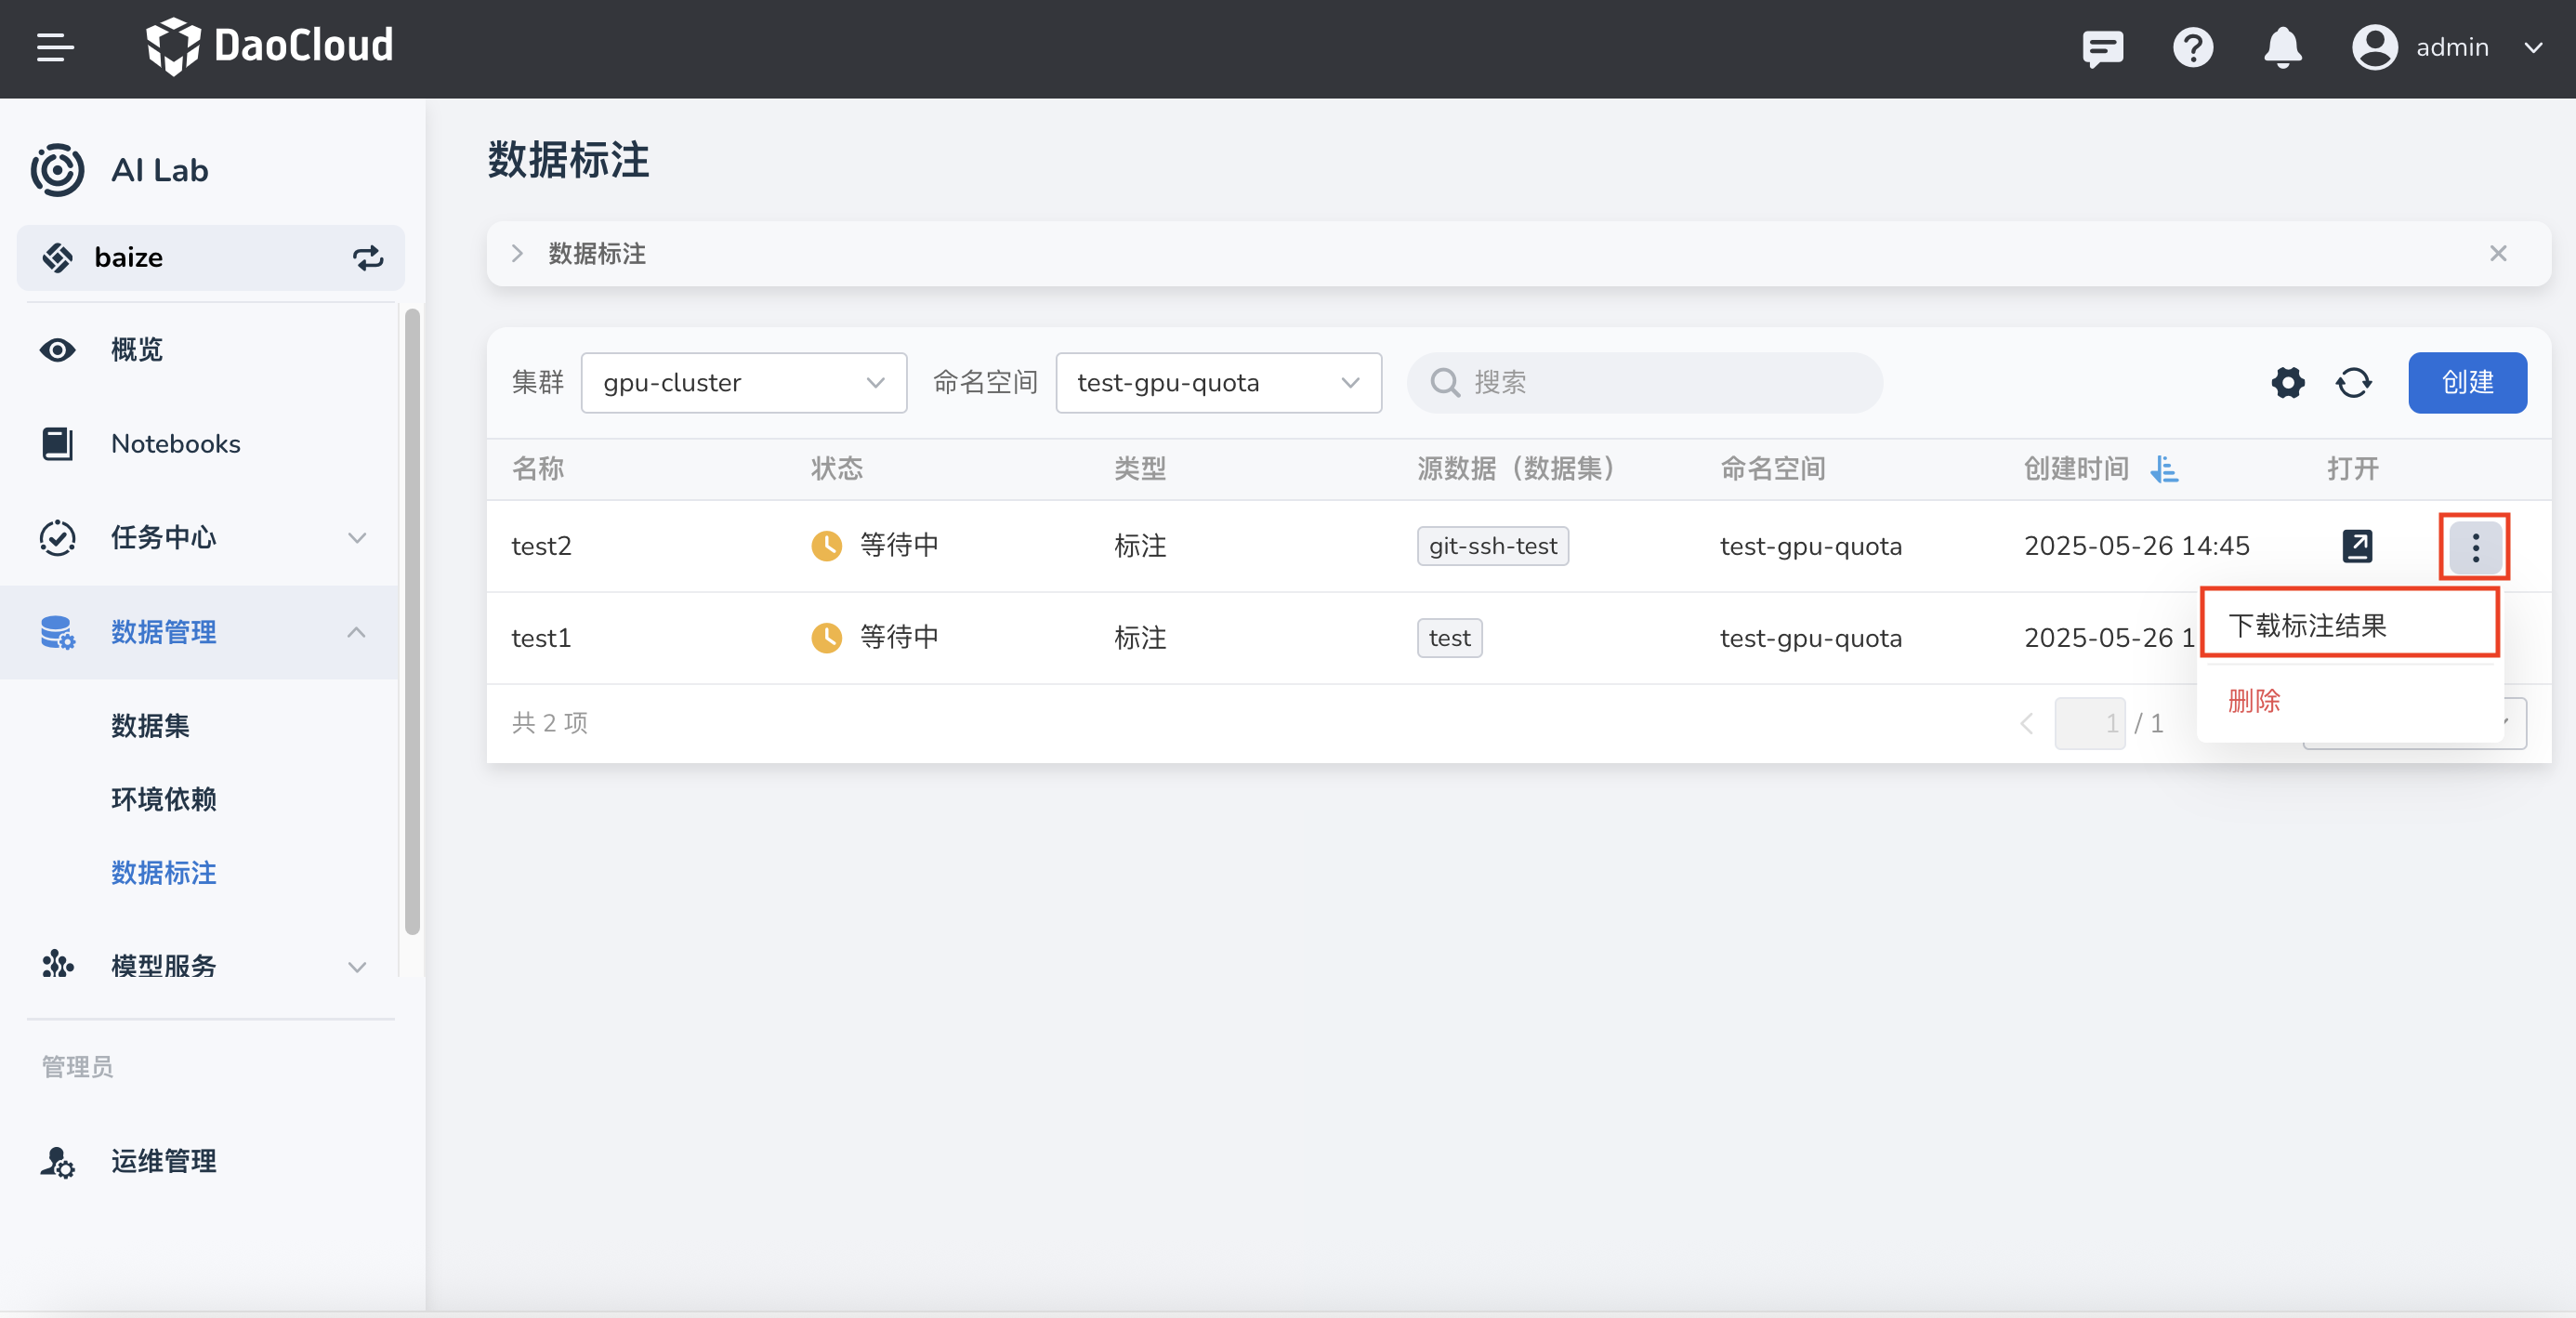Image resolution: width=2576 pixels, height=1318 pixels.
Task: Open the test-gpu-quota namespace dropdown
Action: click(x=1217, y=382)
